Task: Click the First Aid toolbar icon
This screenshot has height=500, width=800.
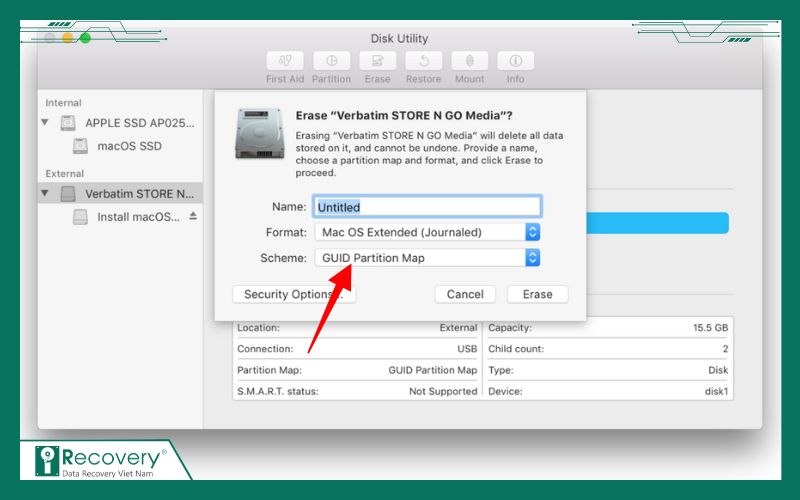Action: point(285,61)
